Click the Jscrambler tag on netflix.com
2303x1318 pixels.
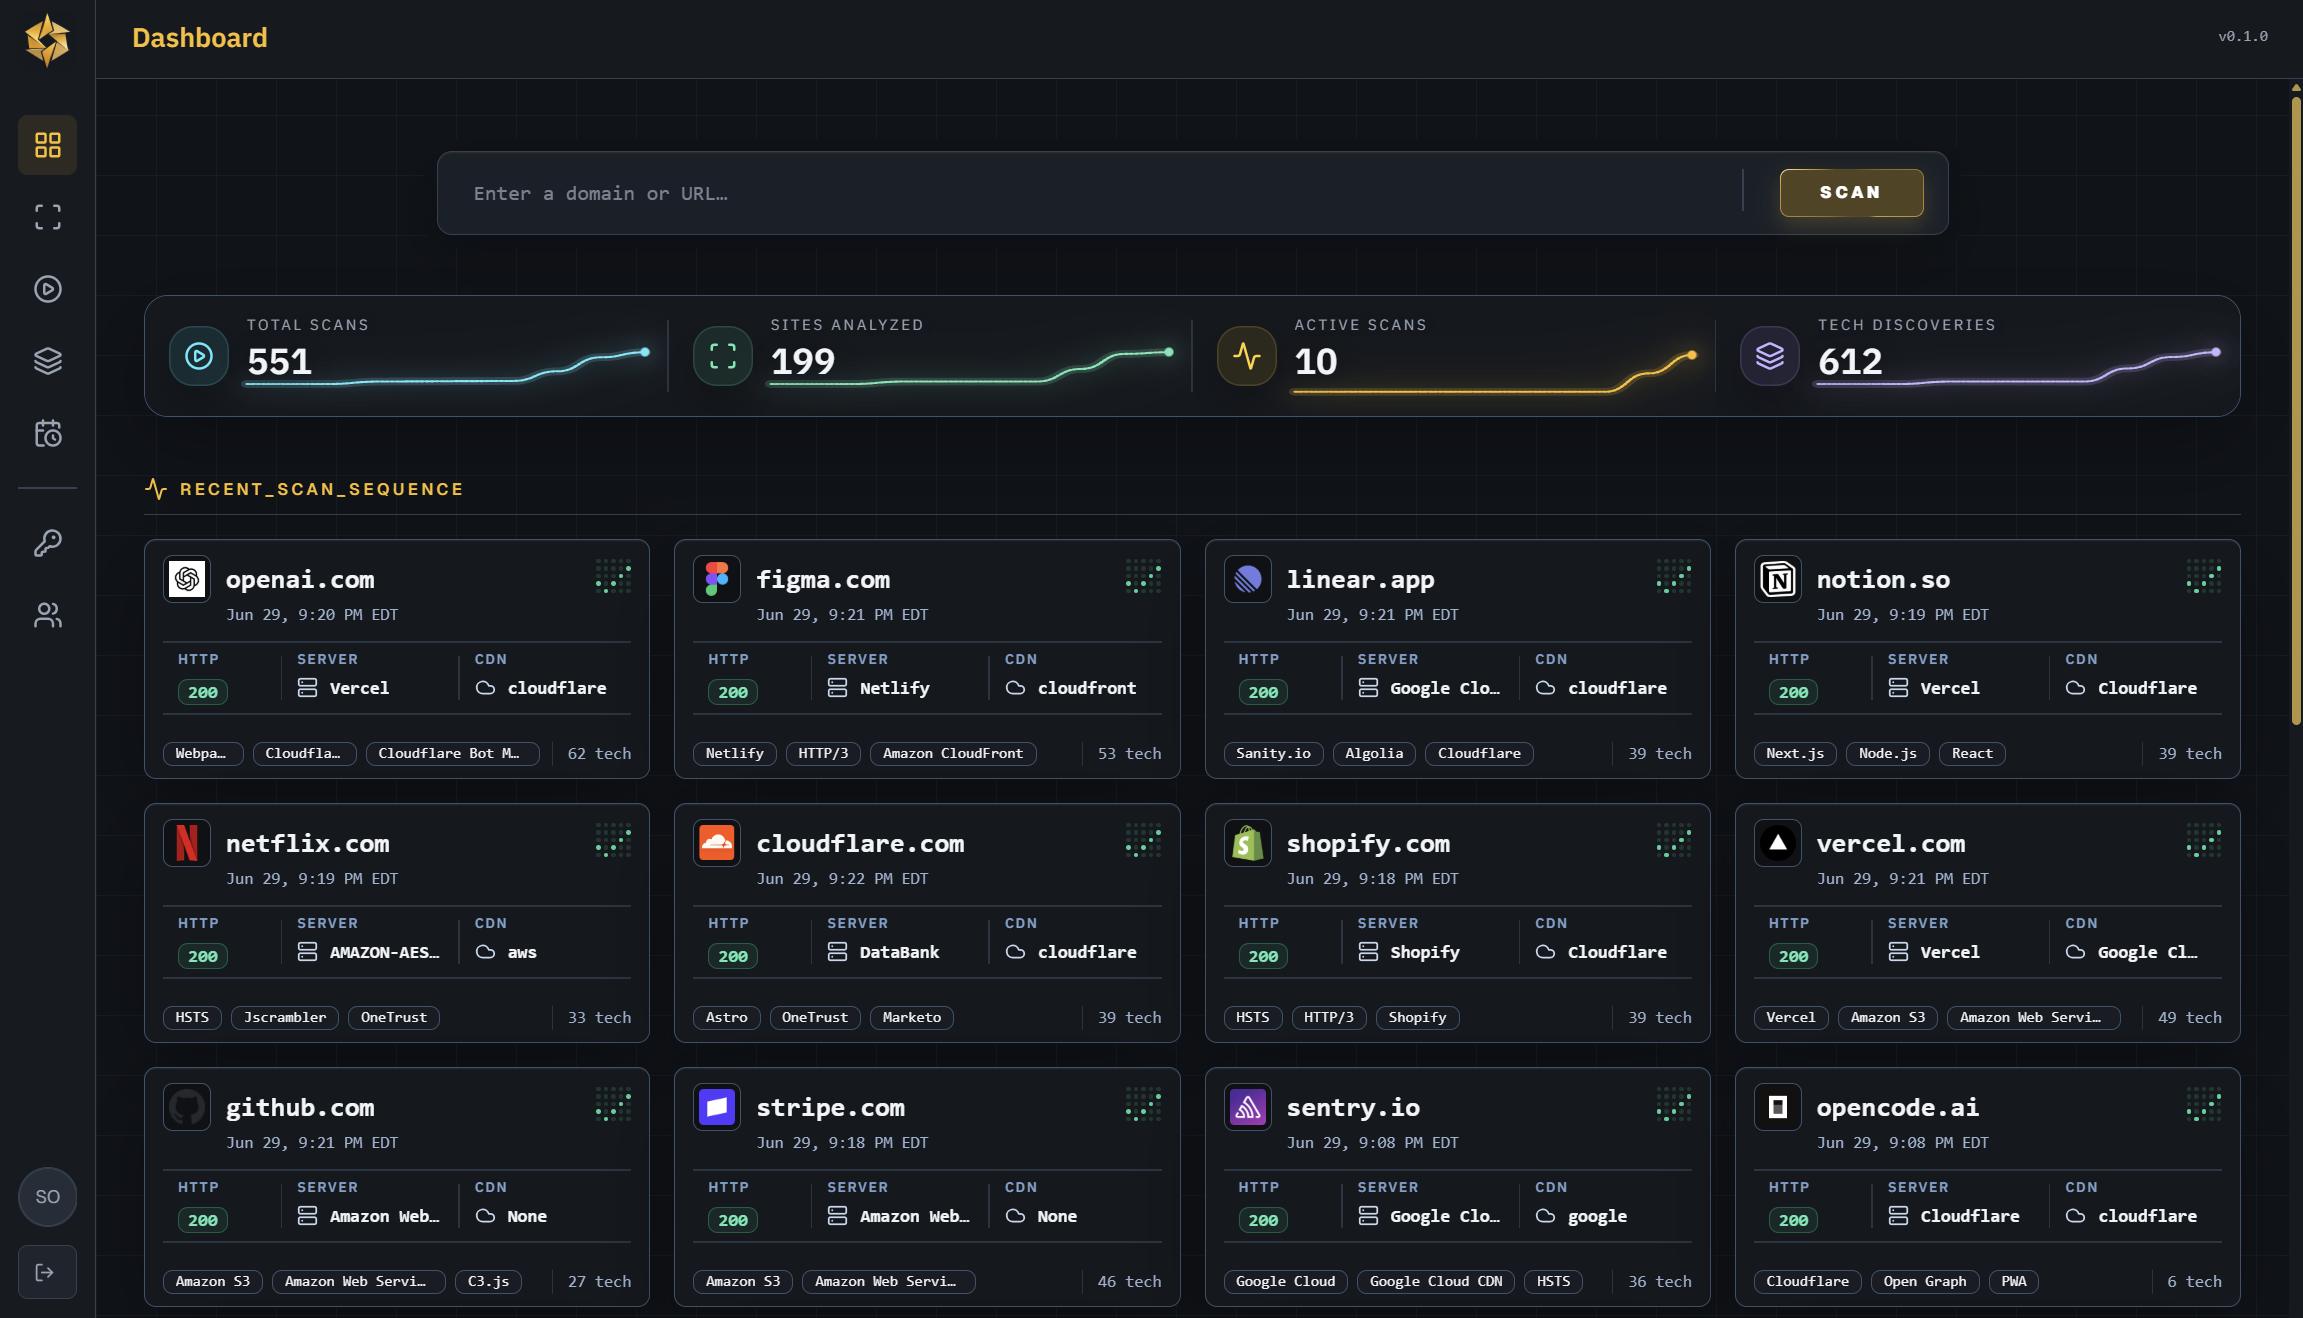pos(285,1017)
